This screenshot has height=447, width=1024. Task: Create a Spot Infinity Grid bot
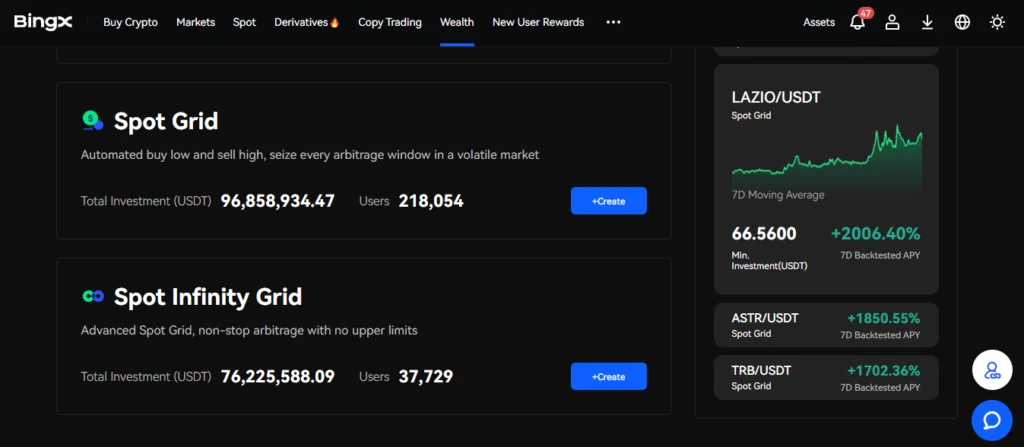coord(609,376)
